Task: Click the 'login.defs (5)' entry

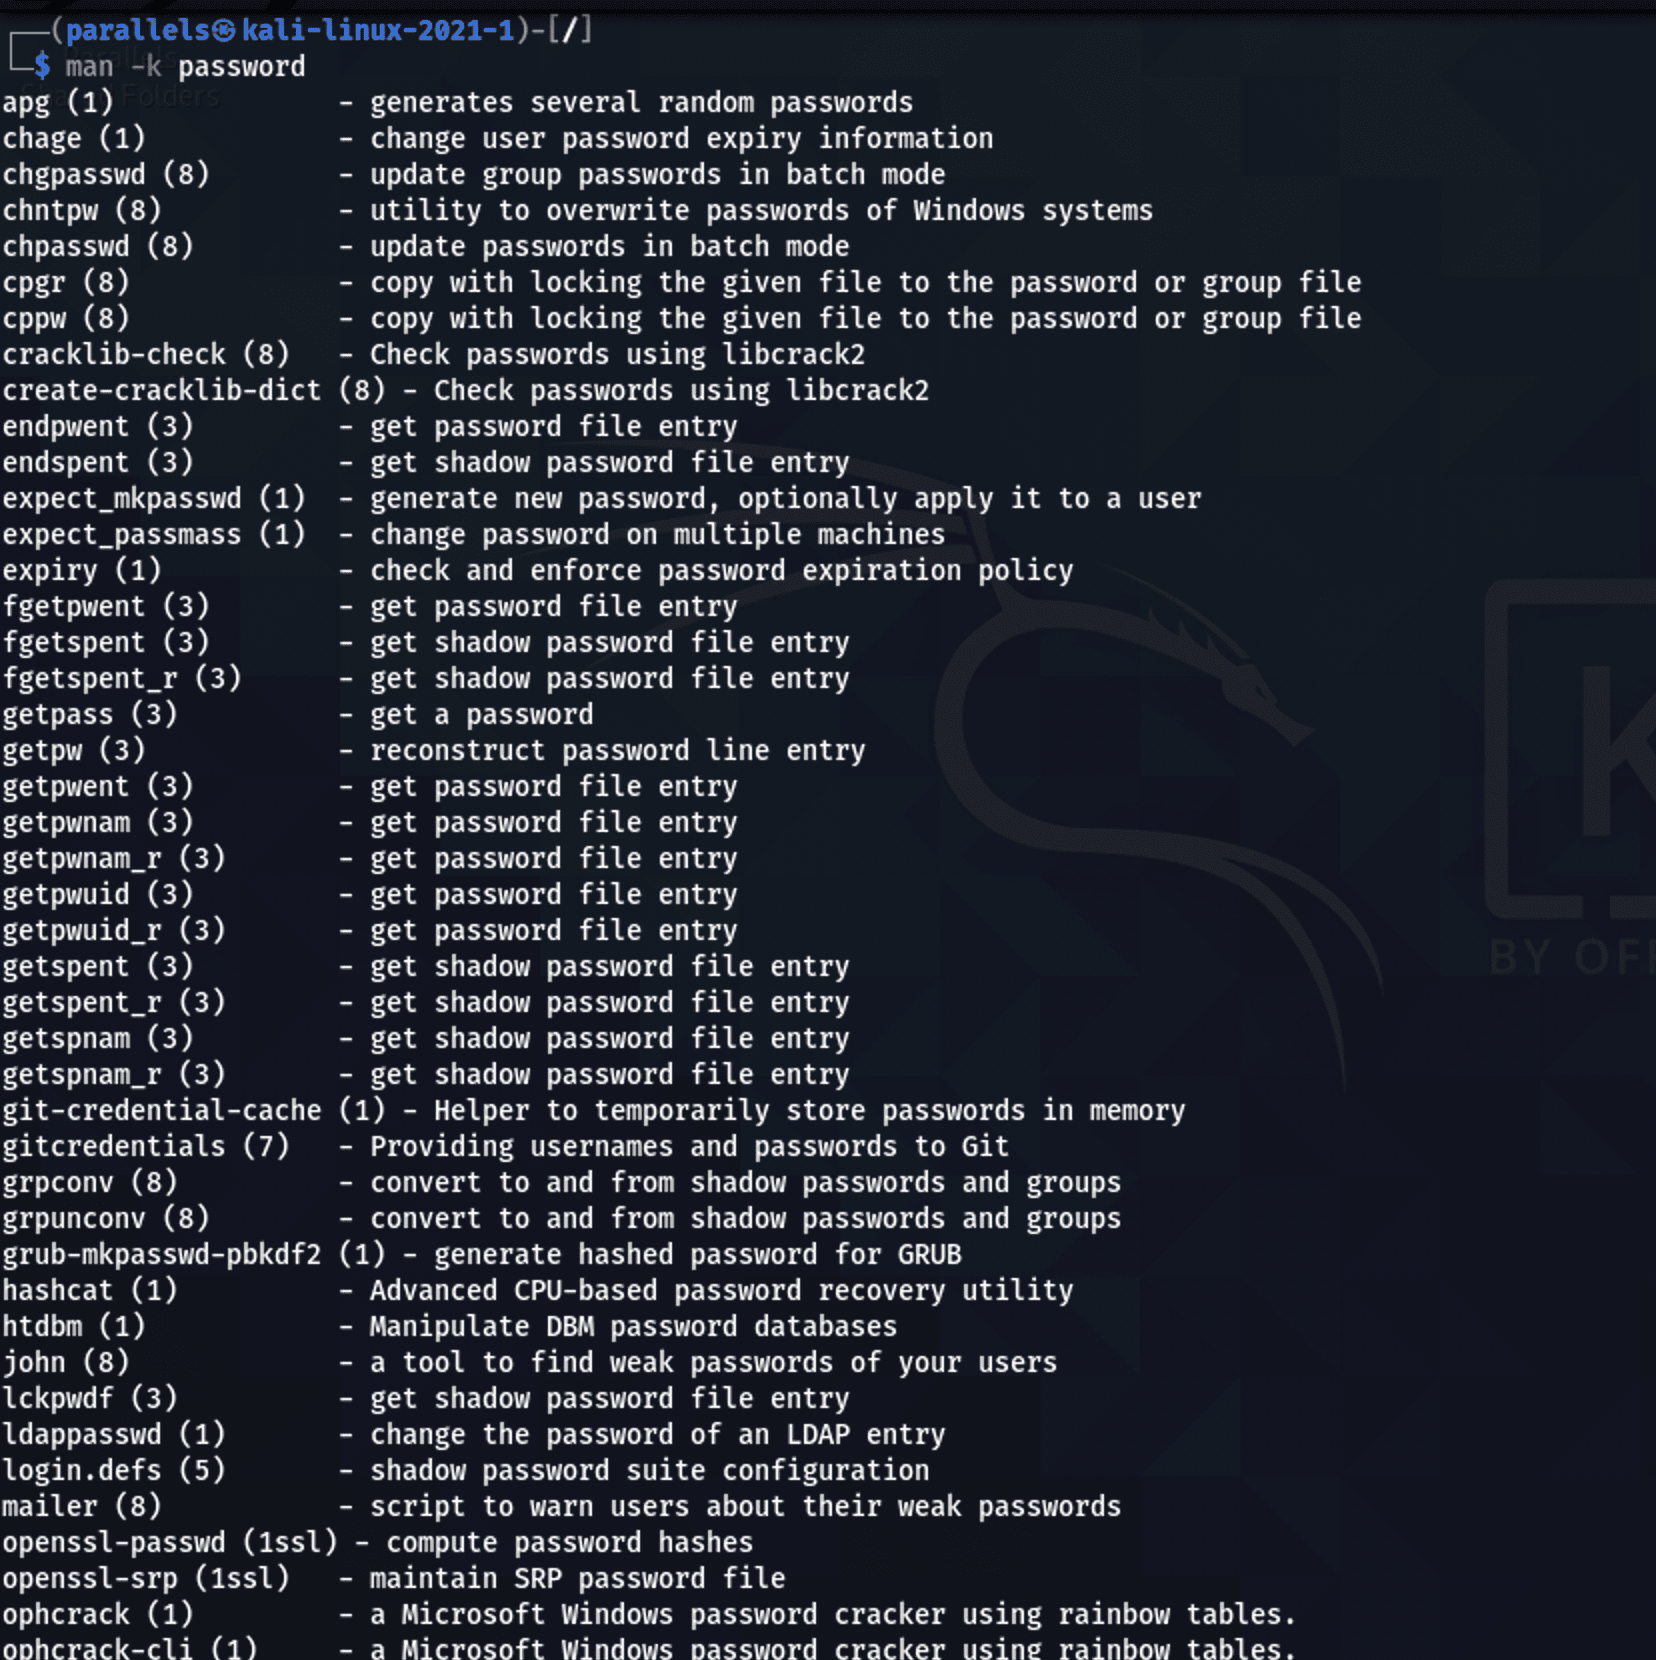Action: tap(114, 1471)
